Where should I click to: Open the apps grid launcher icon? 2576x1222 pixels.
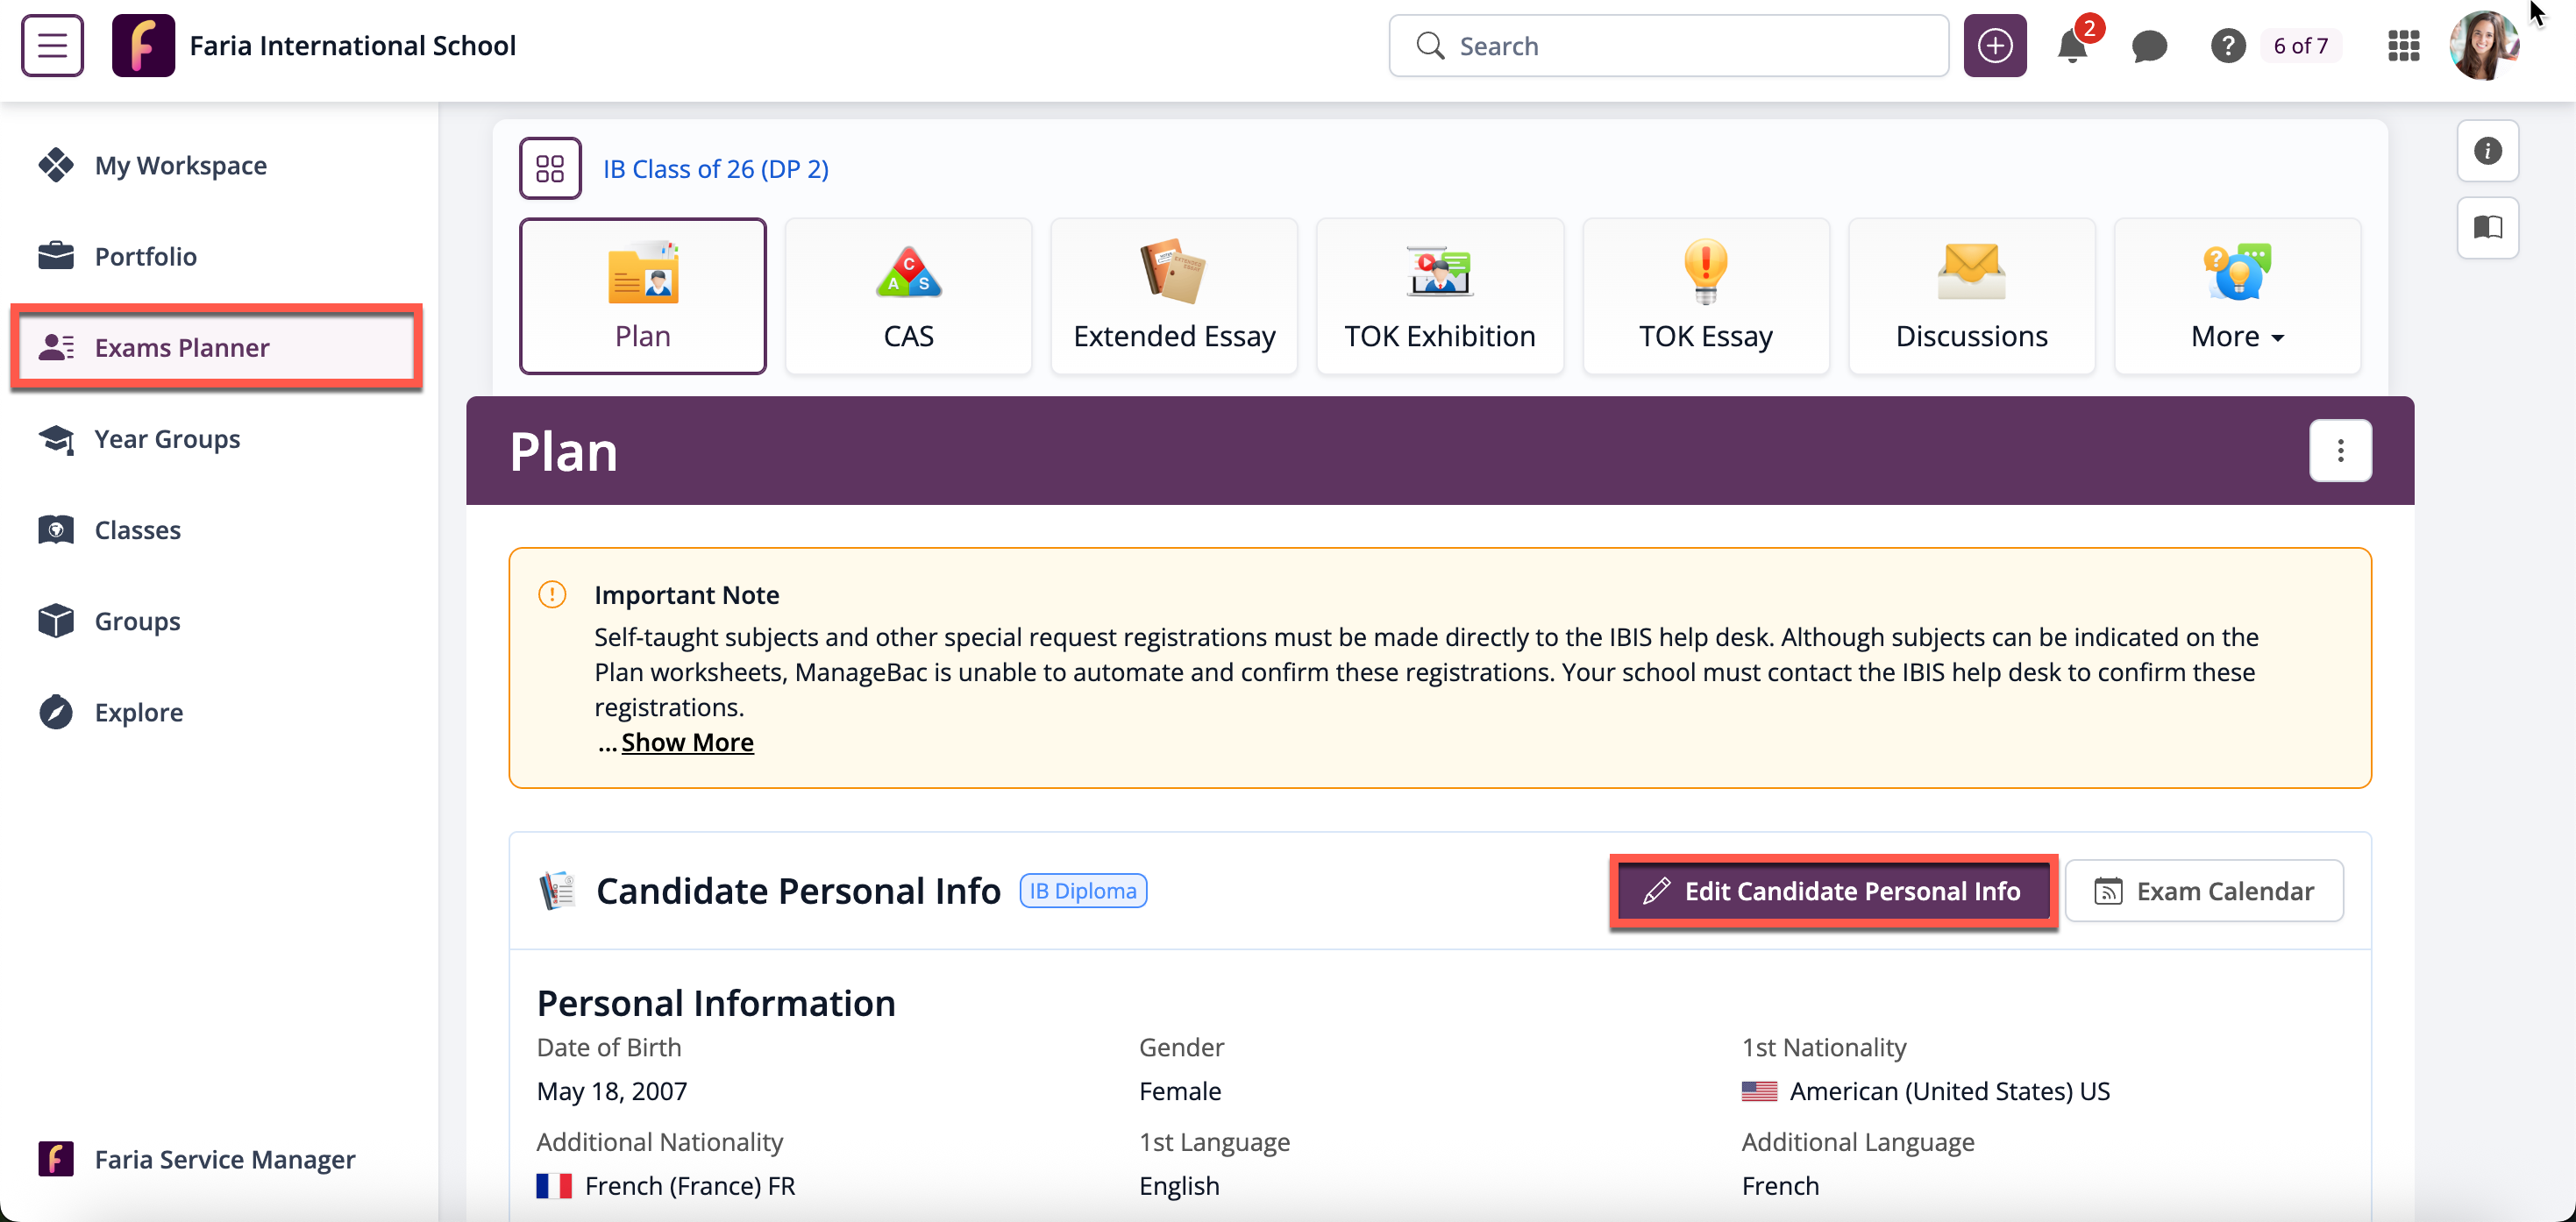(2403, 46)
